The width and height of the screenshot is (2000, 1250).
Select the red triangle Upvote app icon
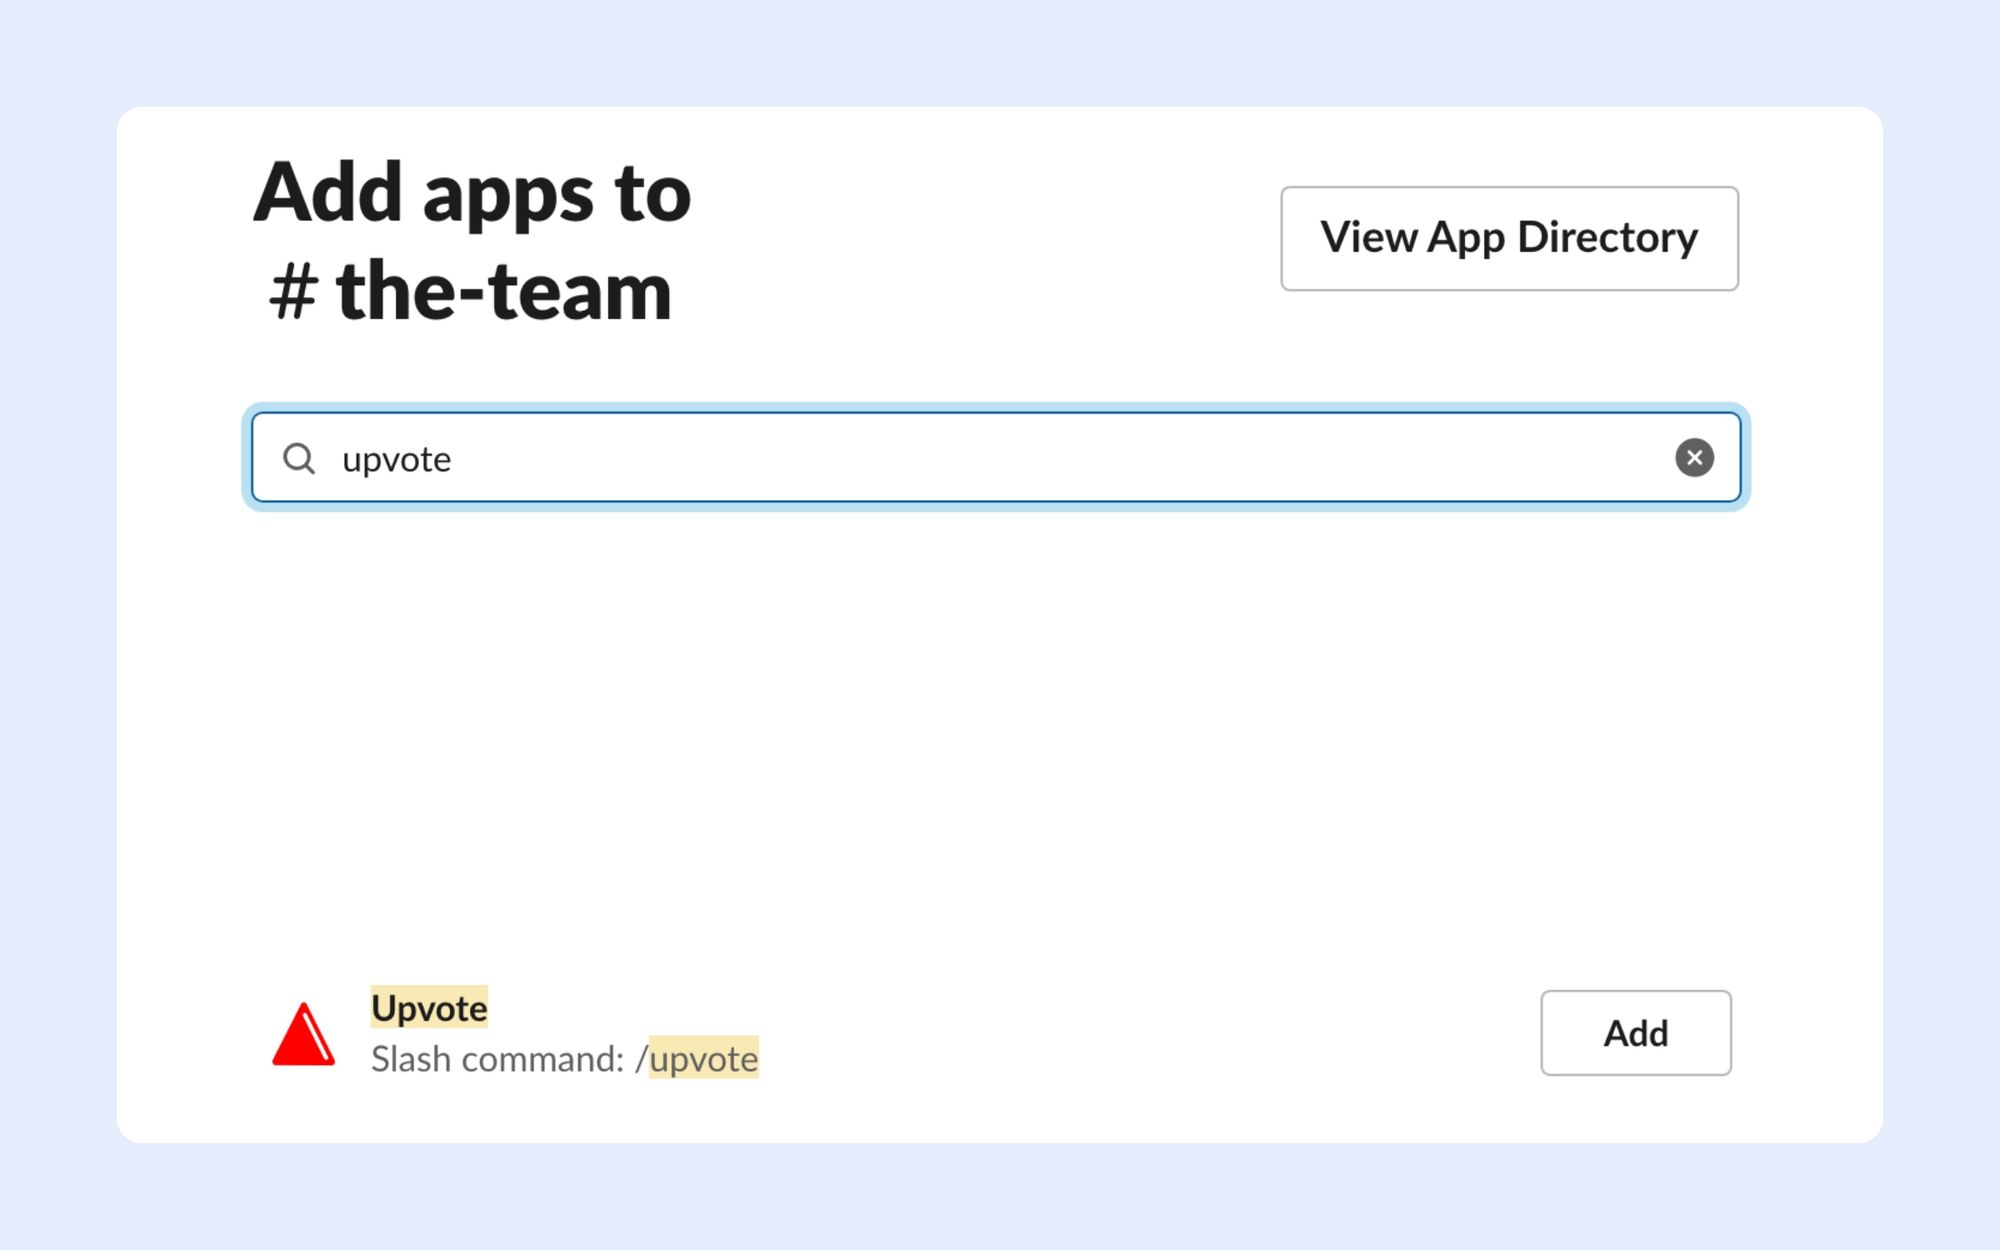point(304,1034)
